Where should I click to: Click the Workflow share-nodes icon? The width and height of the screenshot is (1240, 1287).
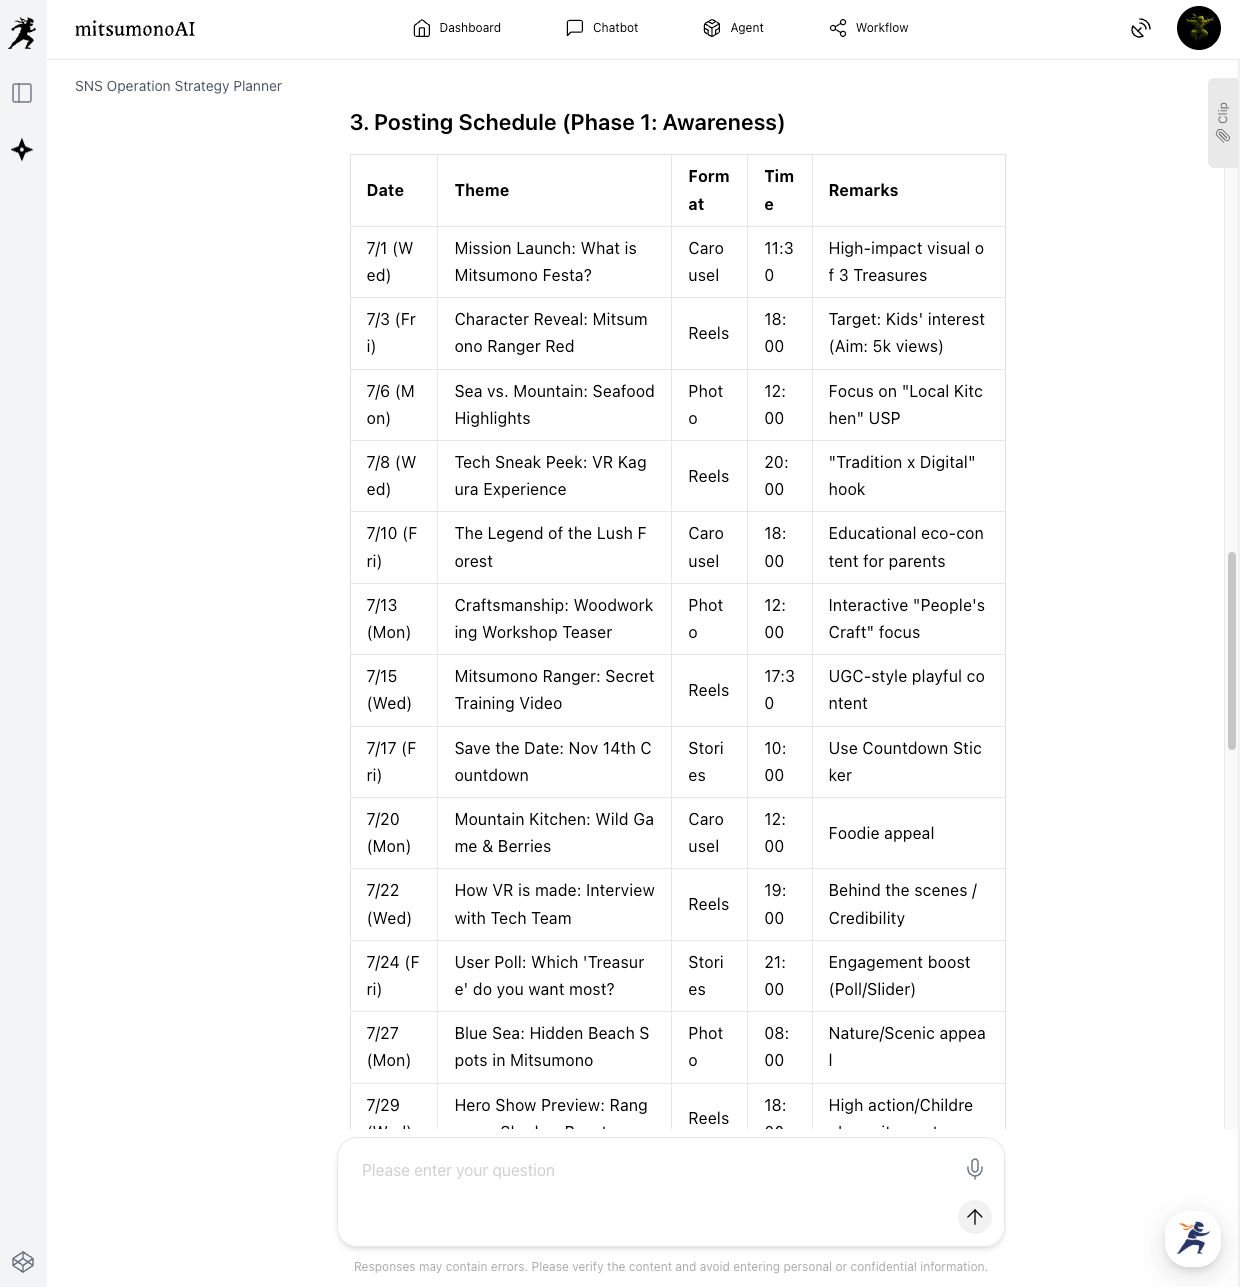coord(838,28)
